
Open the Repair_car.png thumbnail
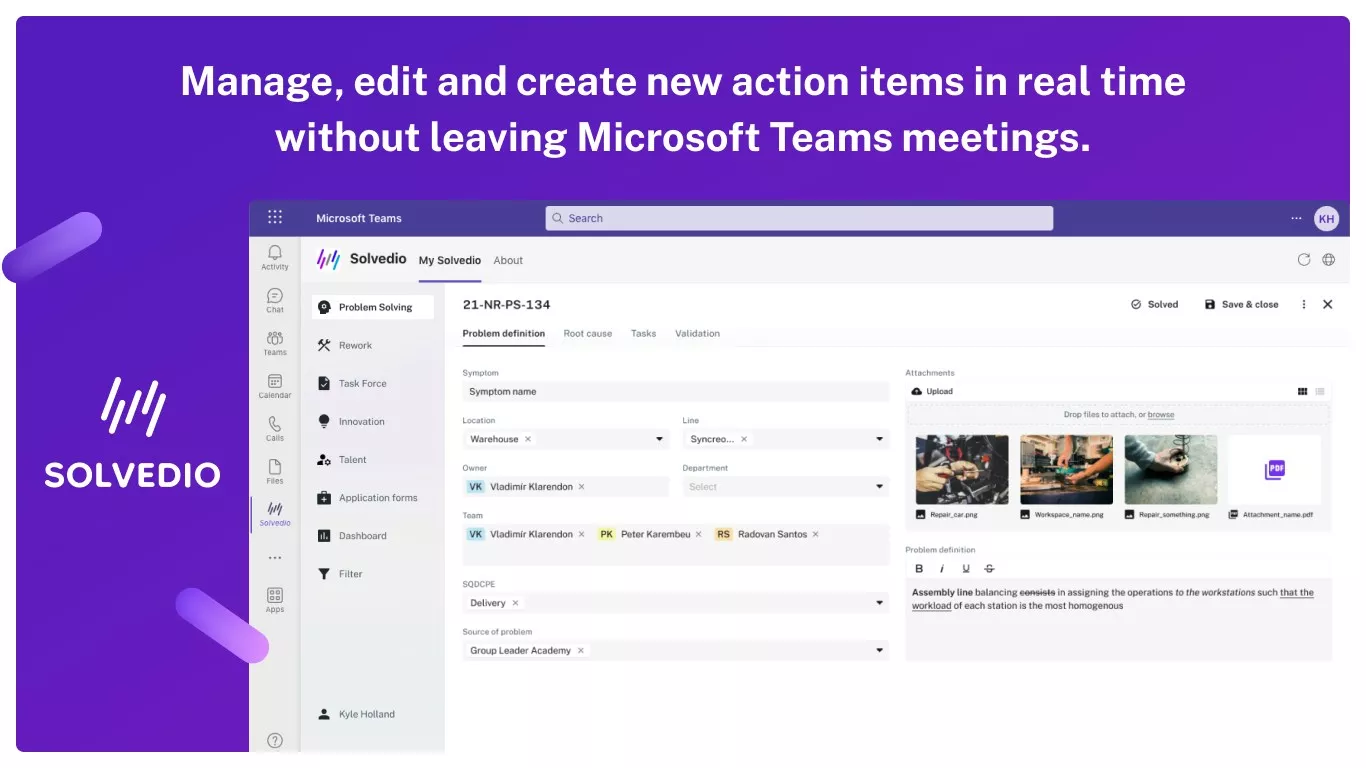coord(962,470)
